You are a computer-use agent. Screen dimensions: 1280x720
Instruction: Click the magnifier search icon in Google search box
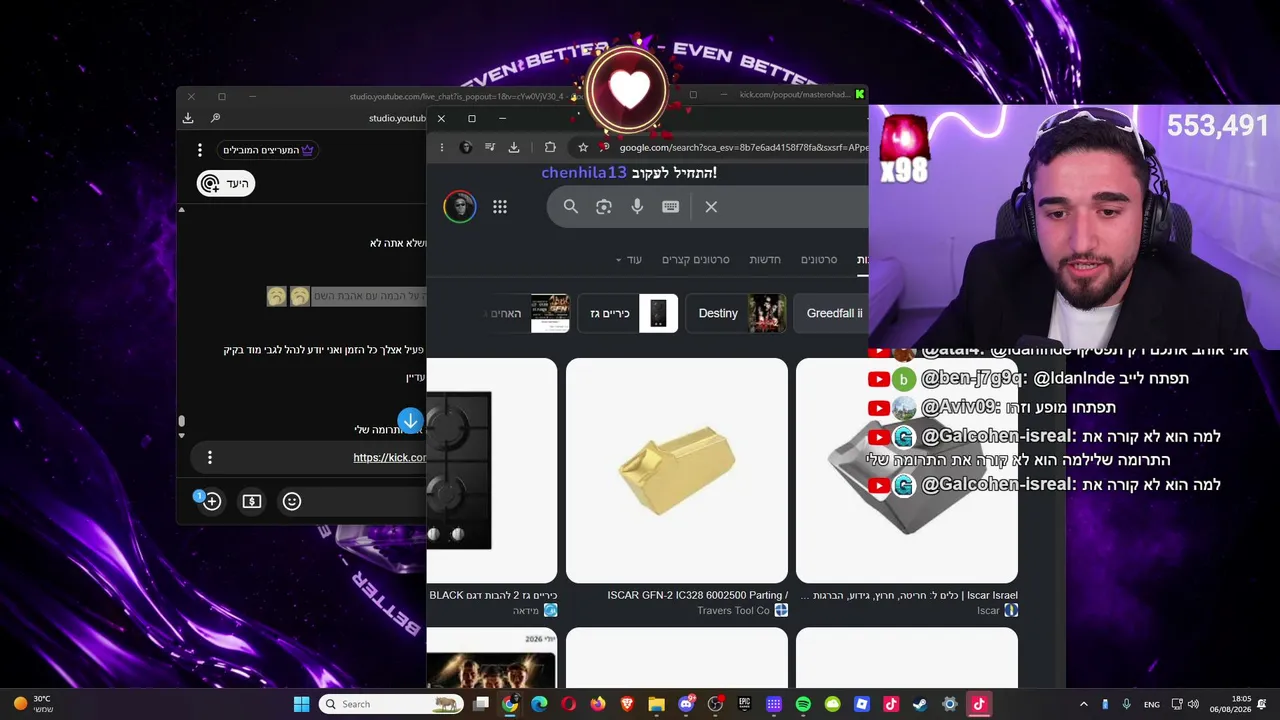click(571, 206)
